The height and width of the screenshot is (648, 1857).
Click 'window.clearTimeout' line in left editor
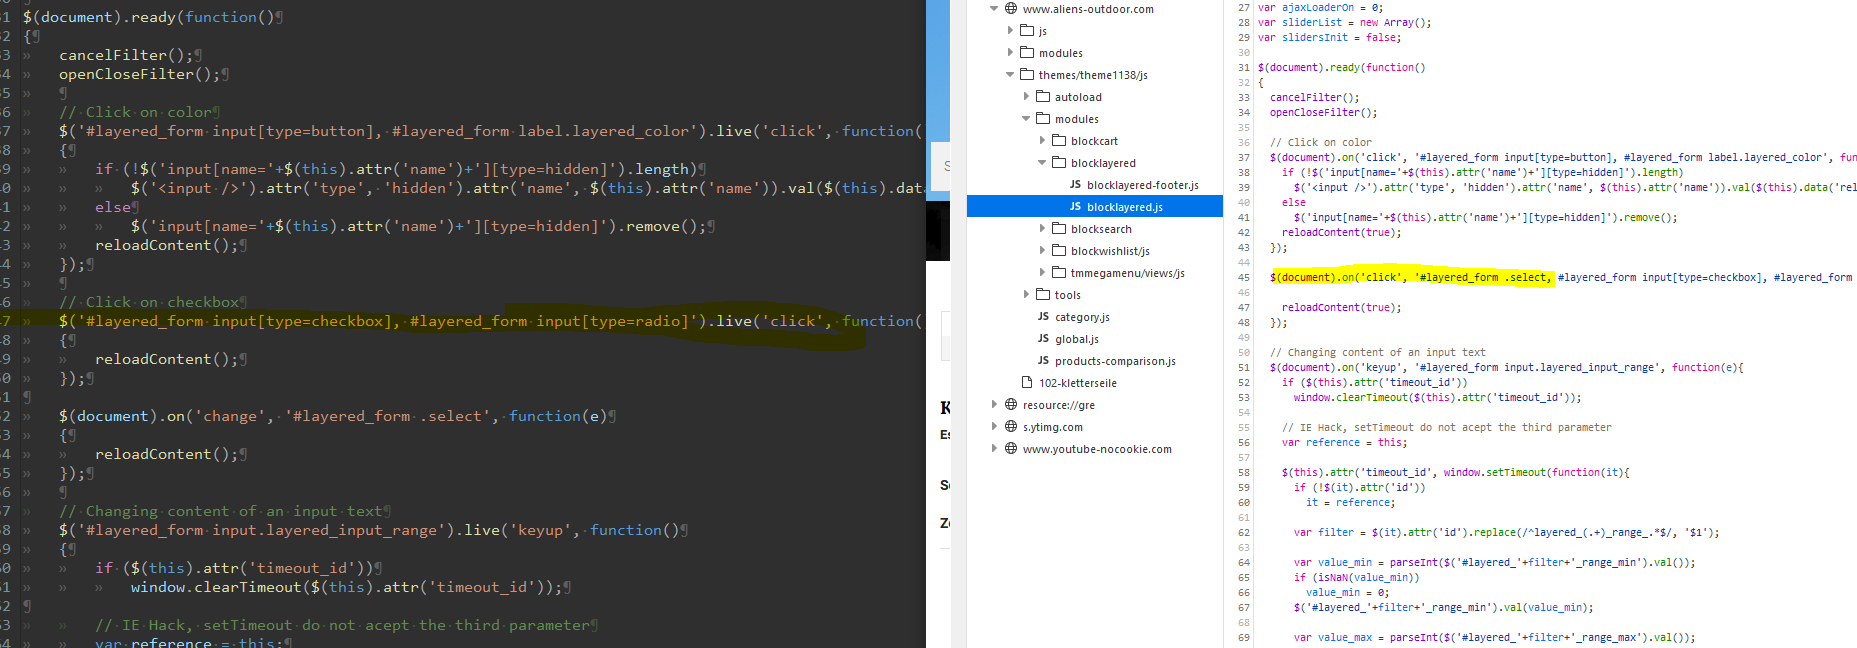(x=346, y=587)
